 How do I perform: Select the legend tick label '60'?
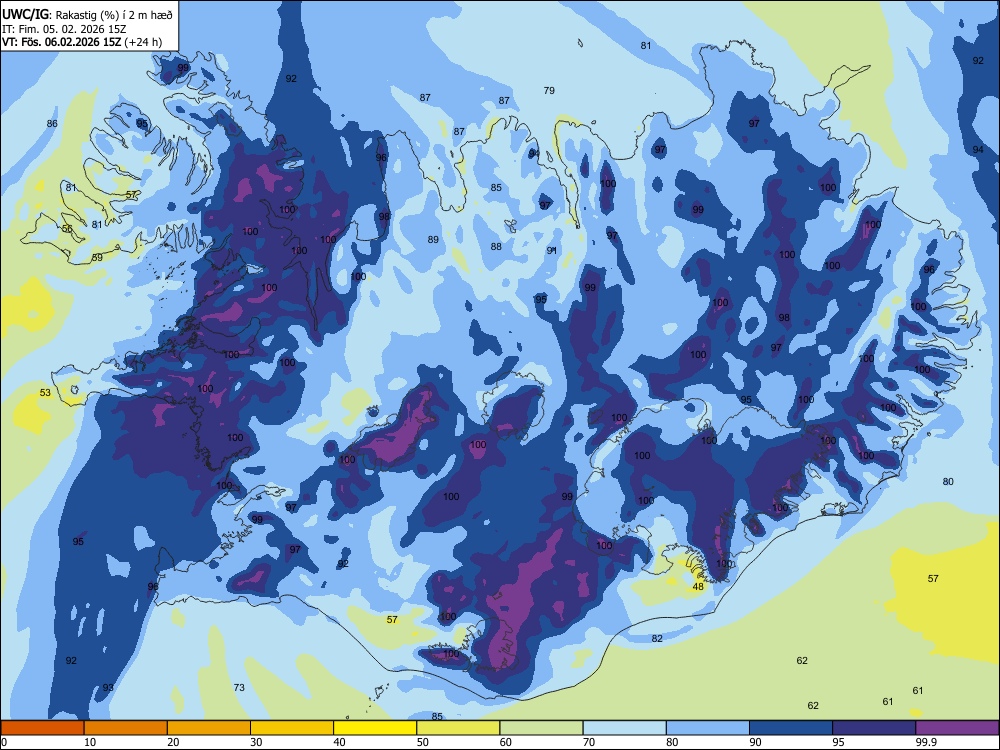tap(506, 742)
